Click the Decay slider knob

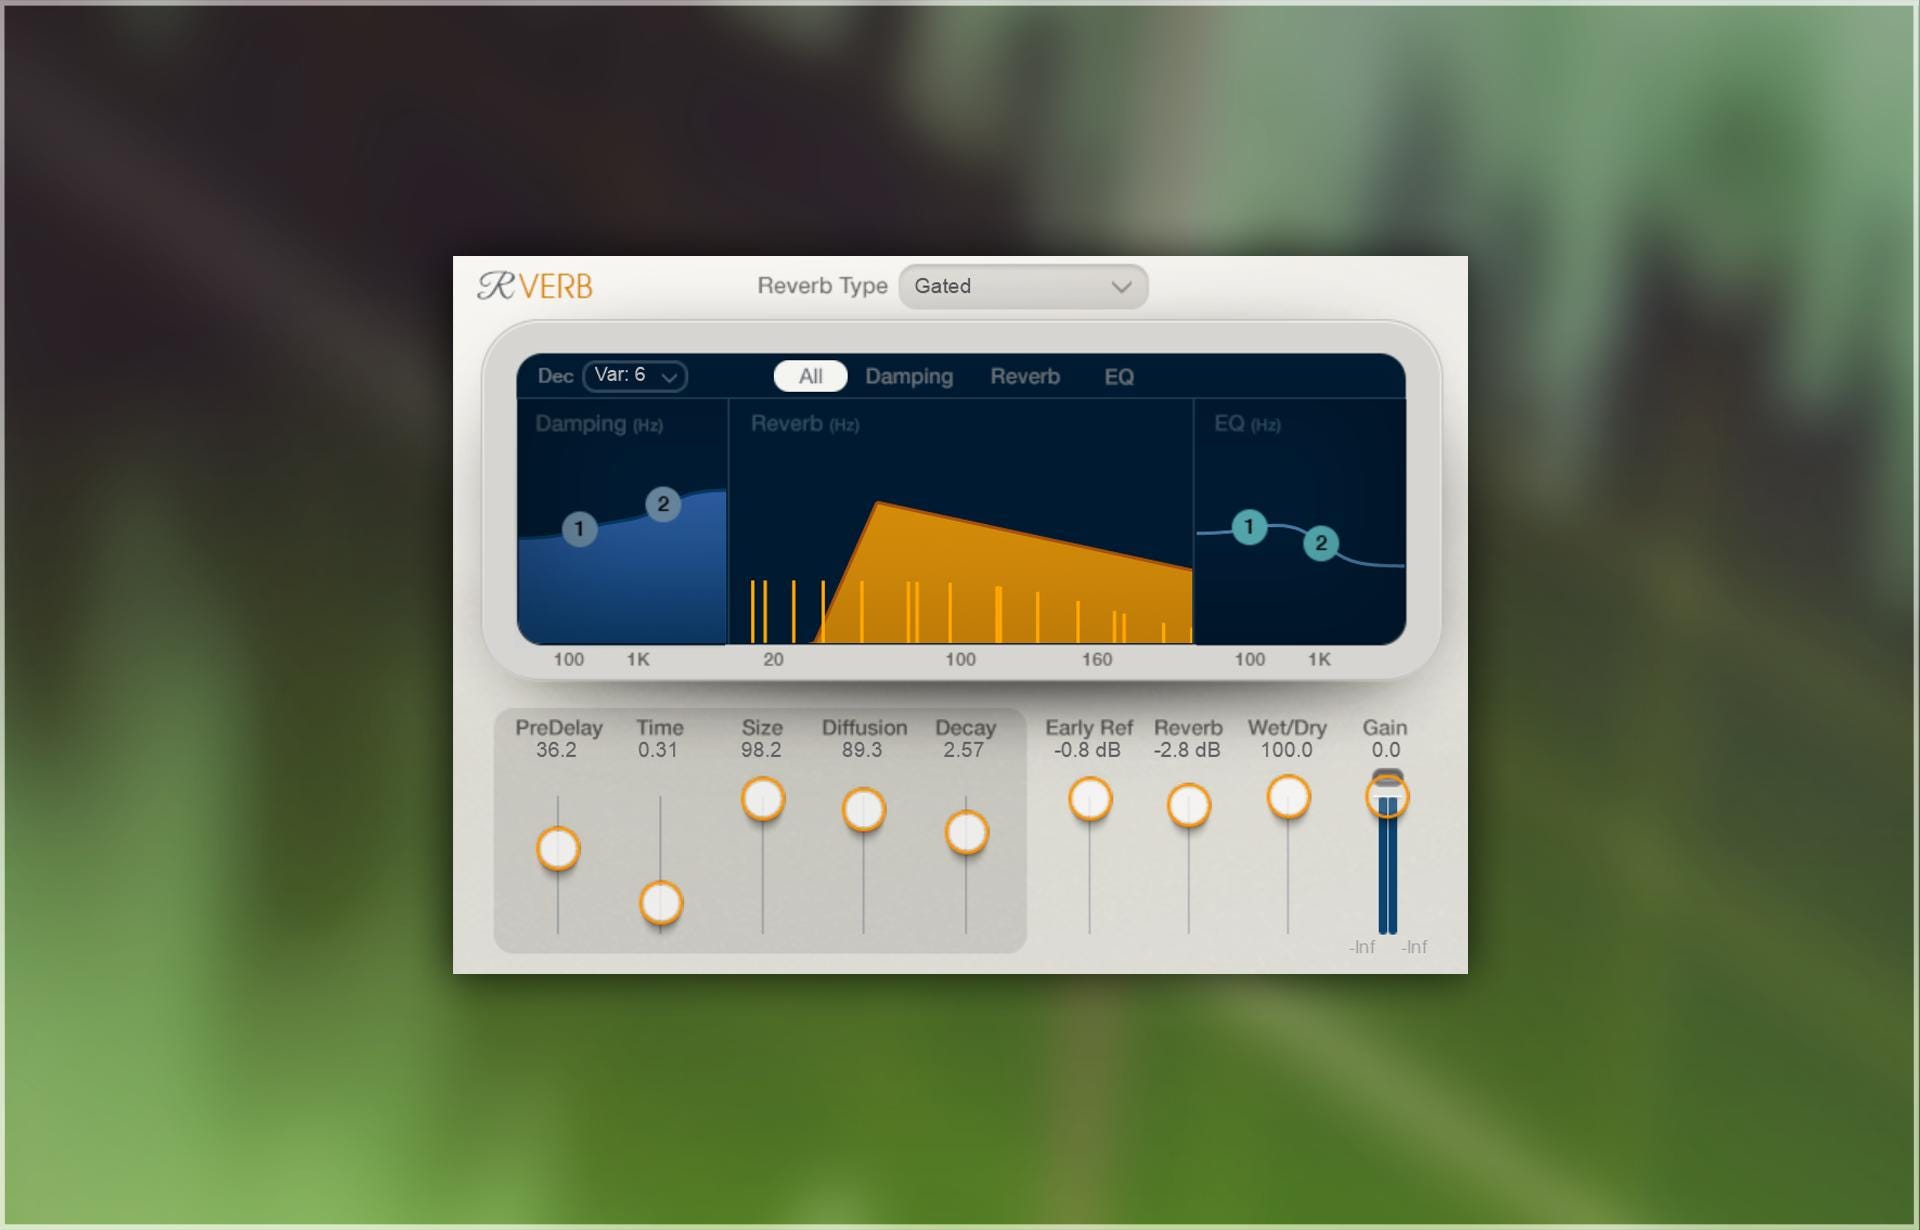(x=966, y=832)
